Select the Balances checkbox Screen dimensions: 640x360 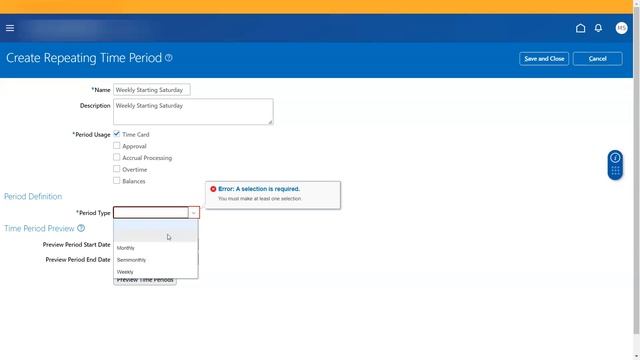coord(117,180)
